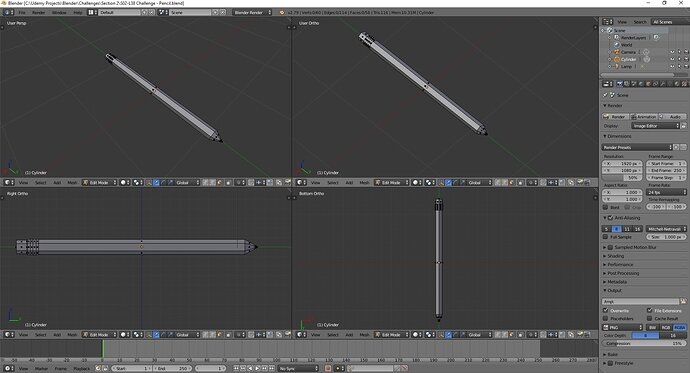Open the Marker menu in timeline
Screen dimensions: 690x373
tap(41, 369)
